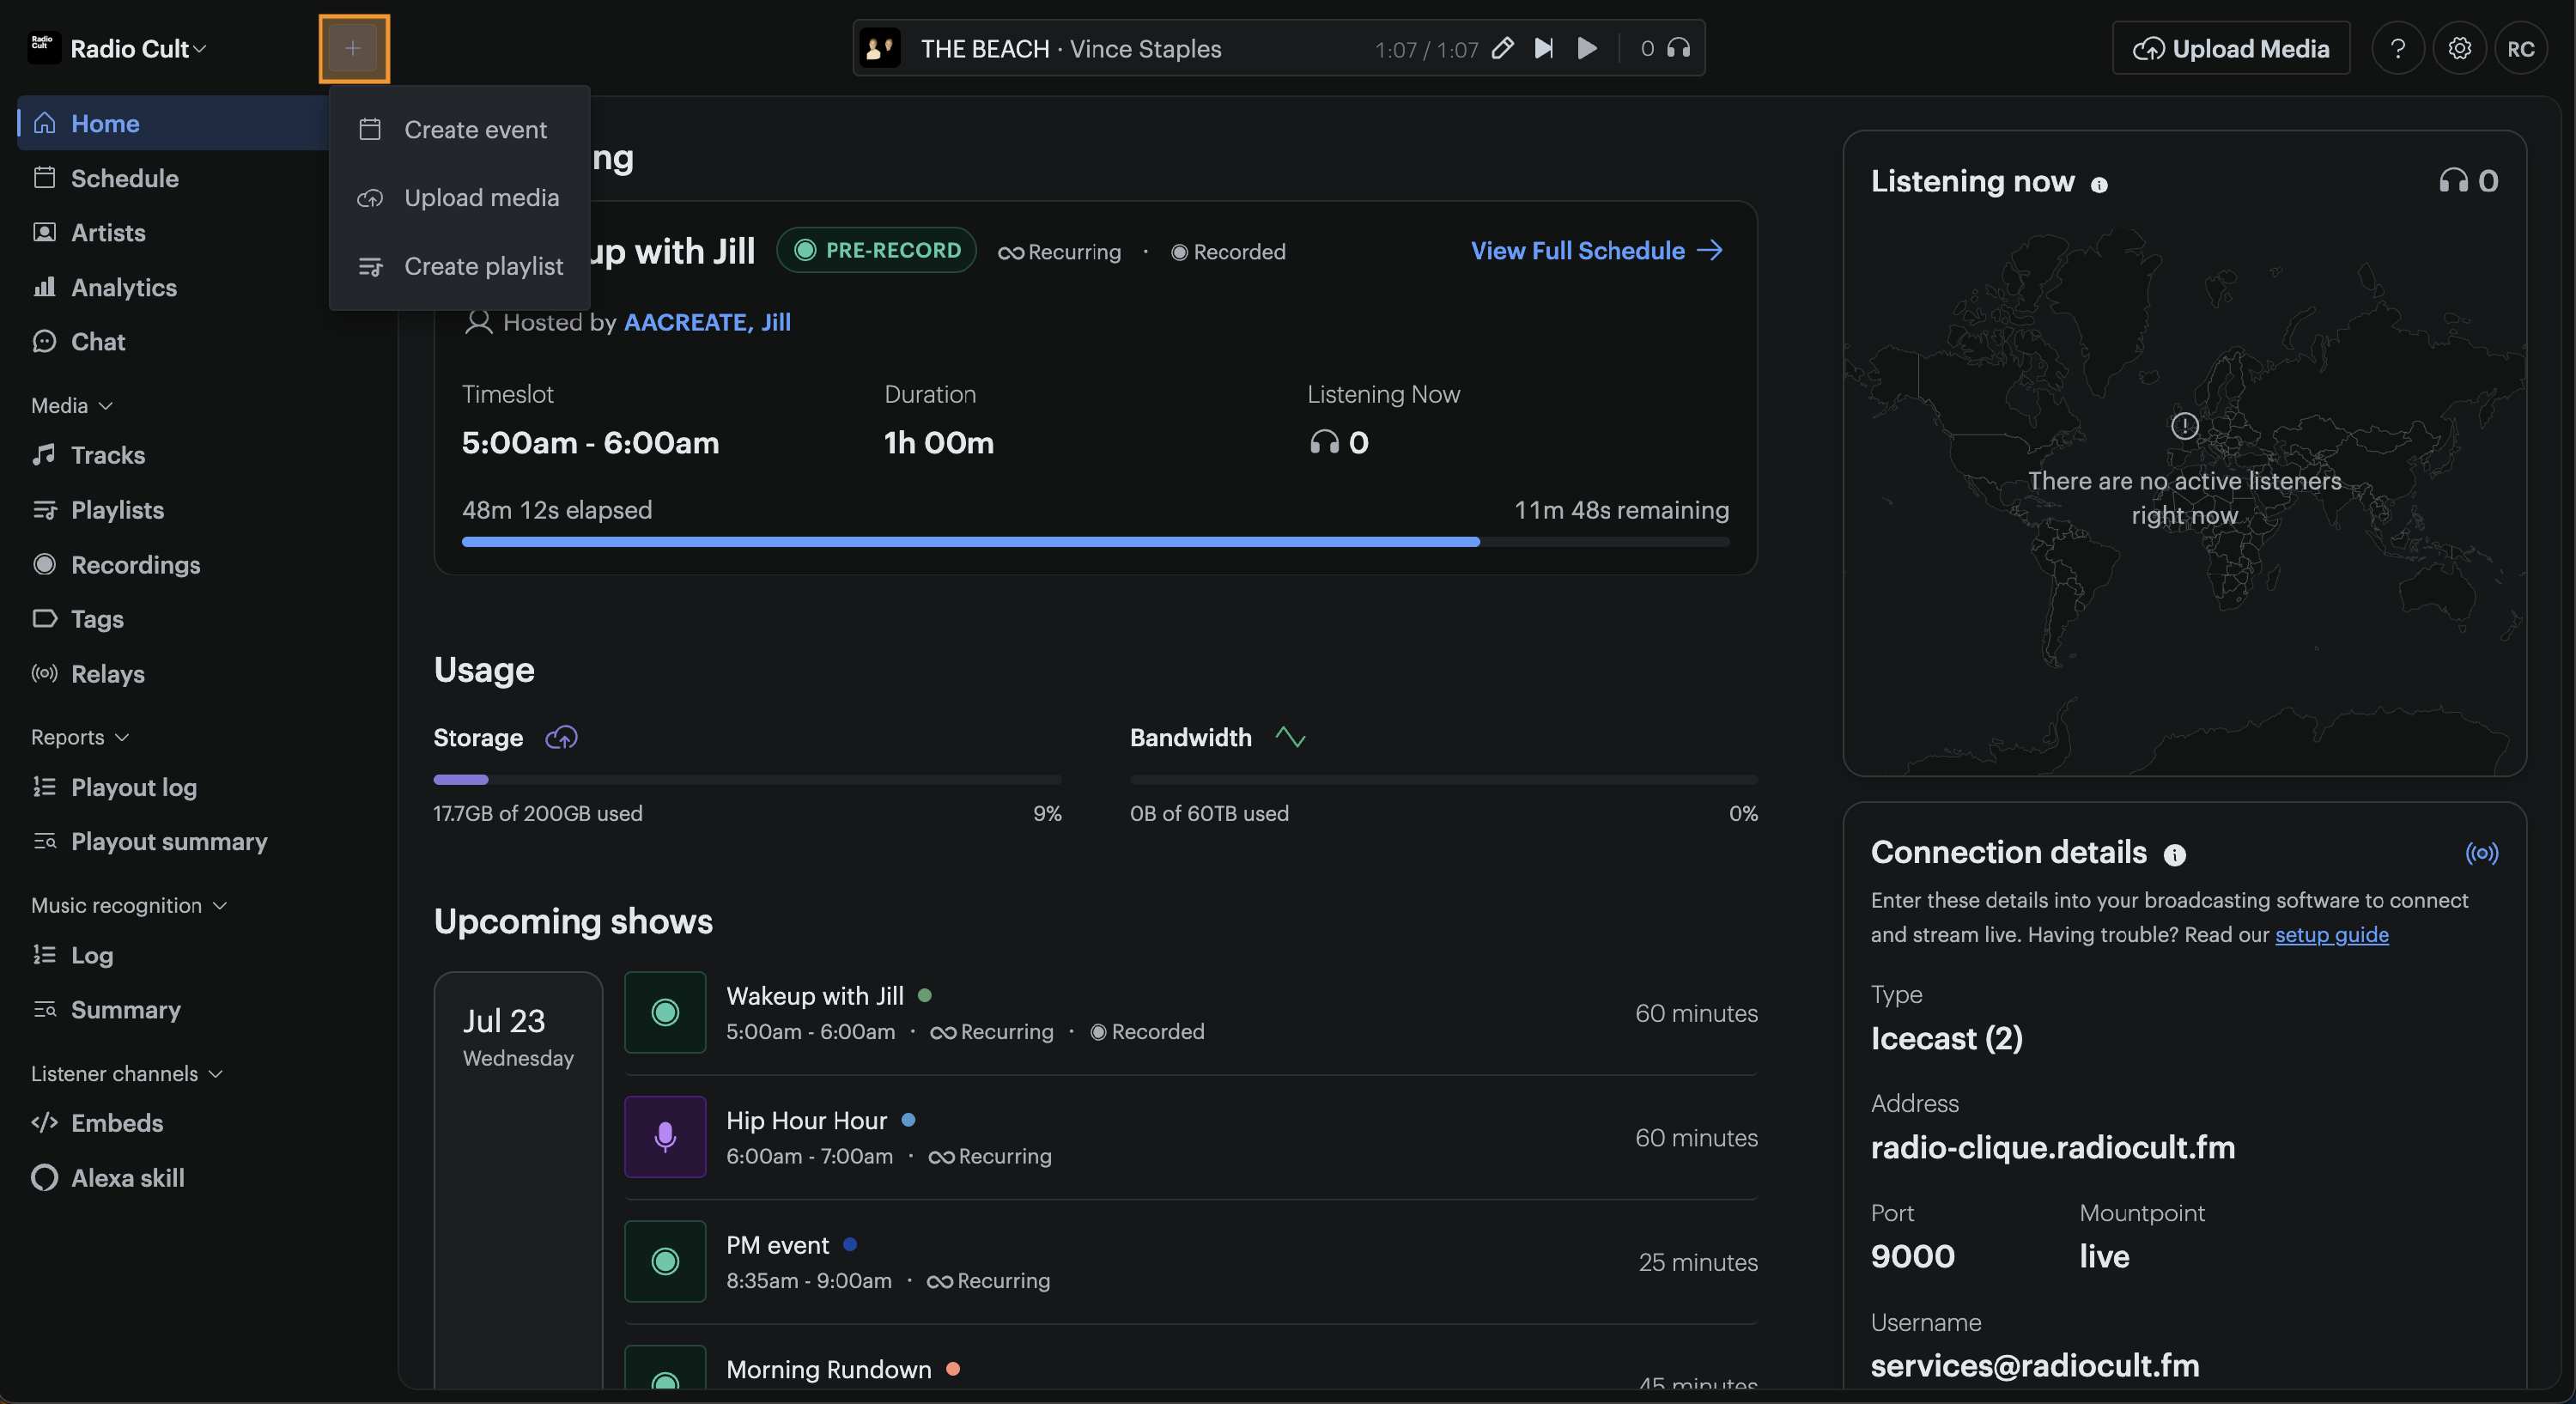The height and width of the screenshot is (1404, 2576).
Task: Open the setup guide link
Action: click(x=2331, y=934)
